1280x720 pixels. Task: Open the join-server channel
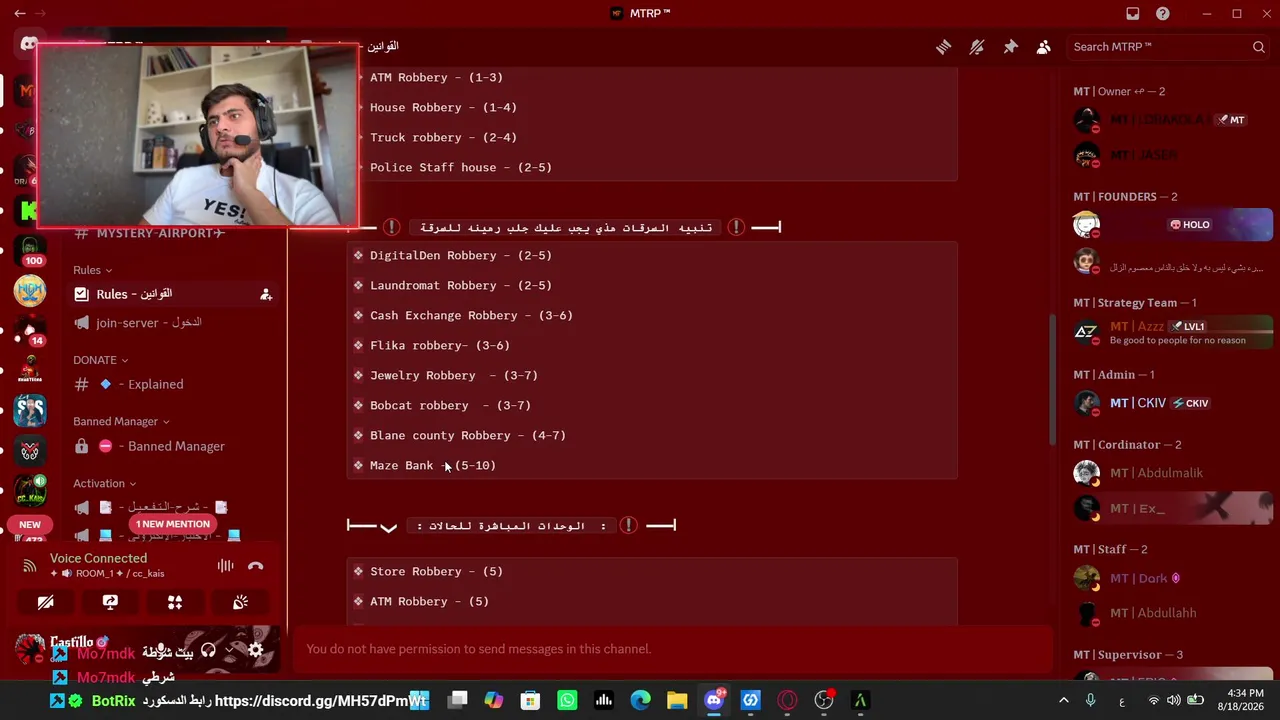point(173,323)
